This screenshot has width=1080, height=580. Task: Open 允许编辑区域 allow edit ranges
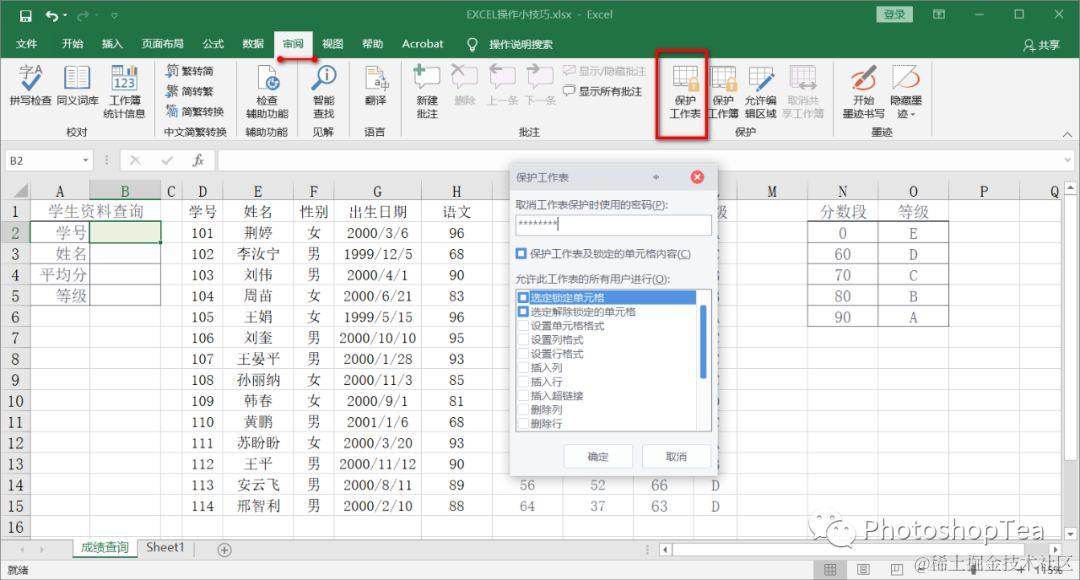click(x=760, y=92)
